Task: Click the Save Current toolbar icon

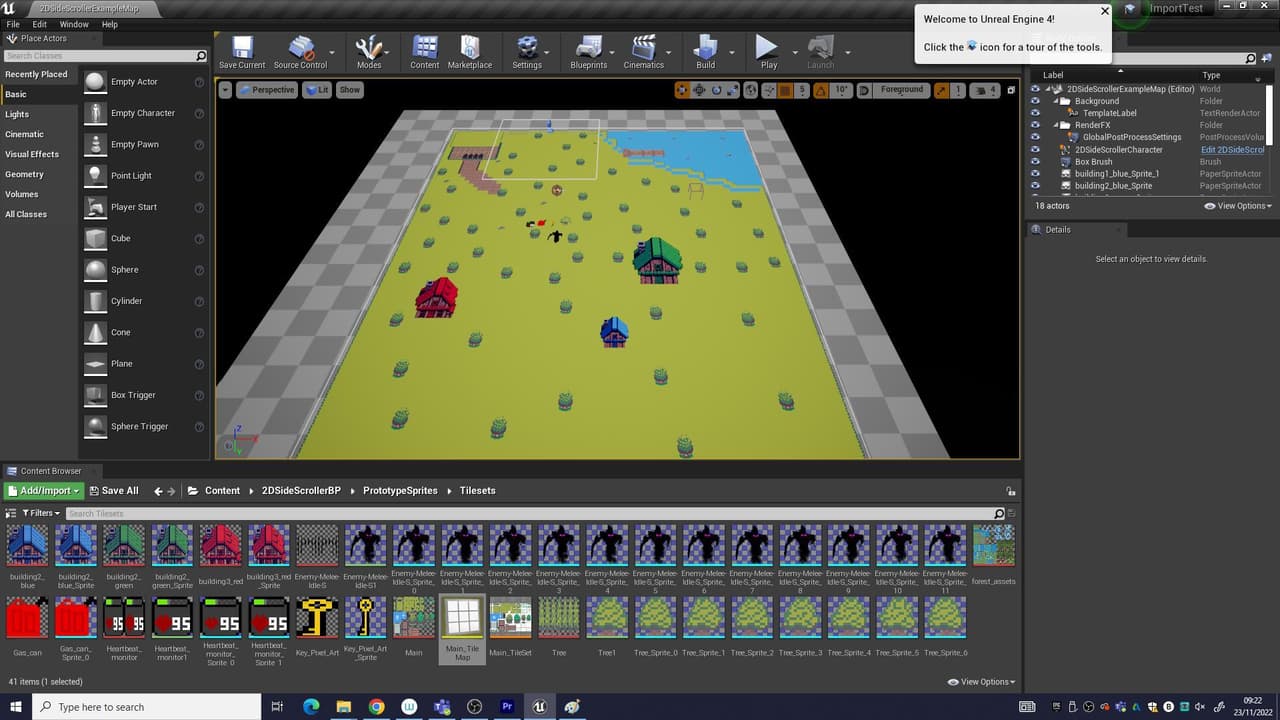Action: click(242, 48)
